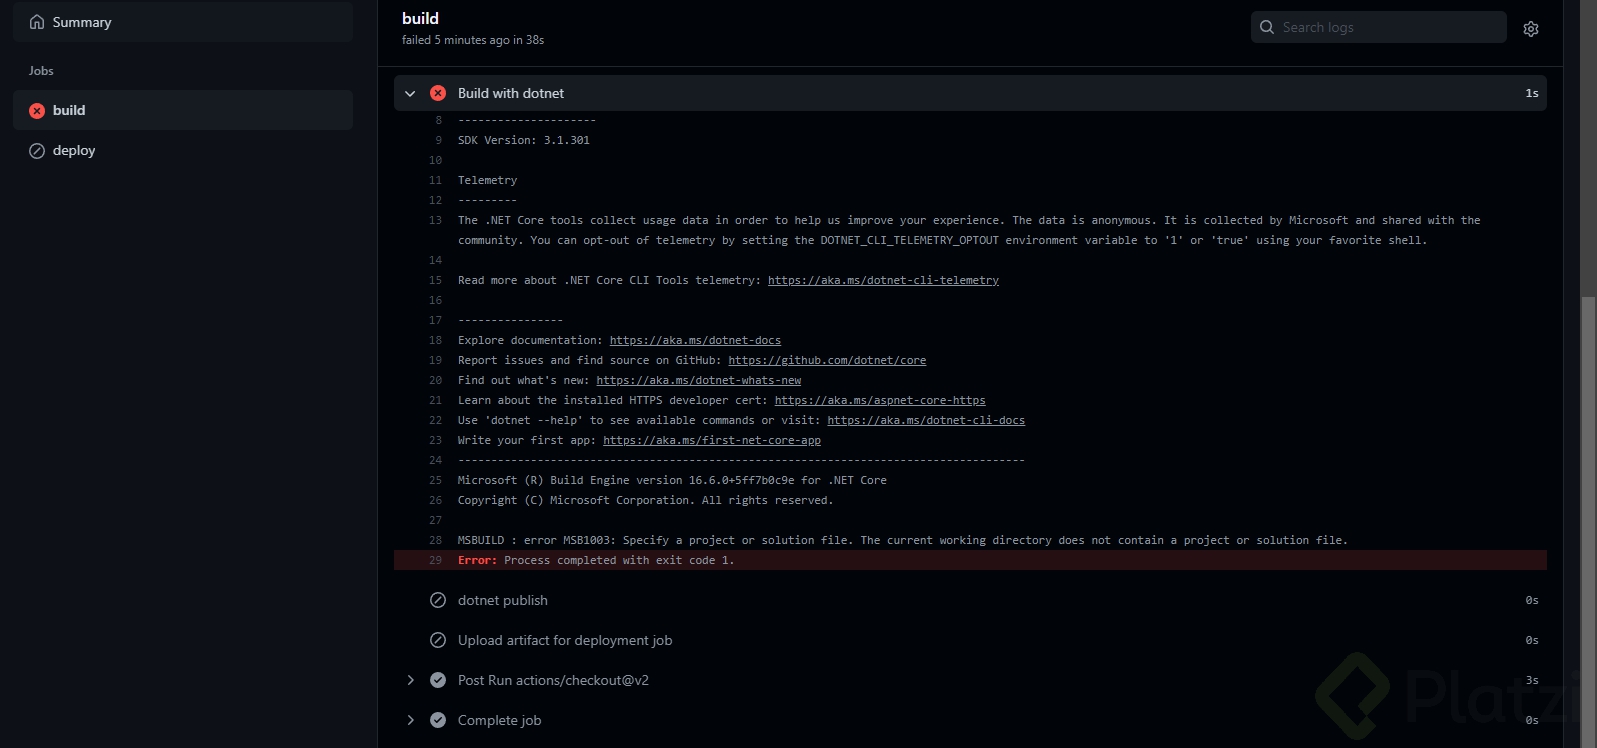Expand the Complete job step

point(410,720)
